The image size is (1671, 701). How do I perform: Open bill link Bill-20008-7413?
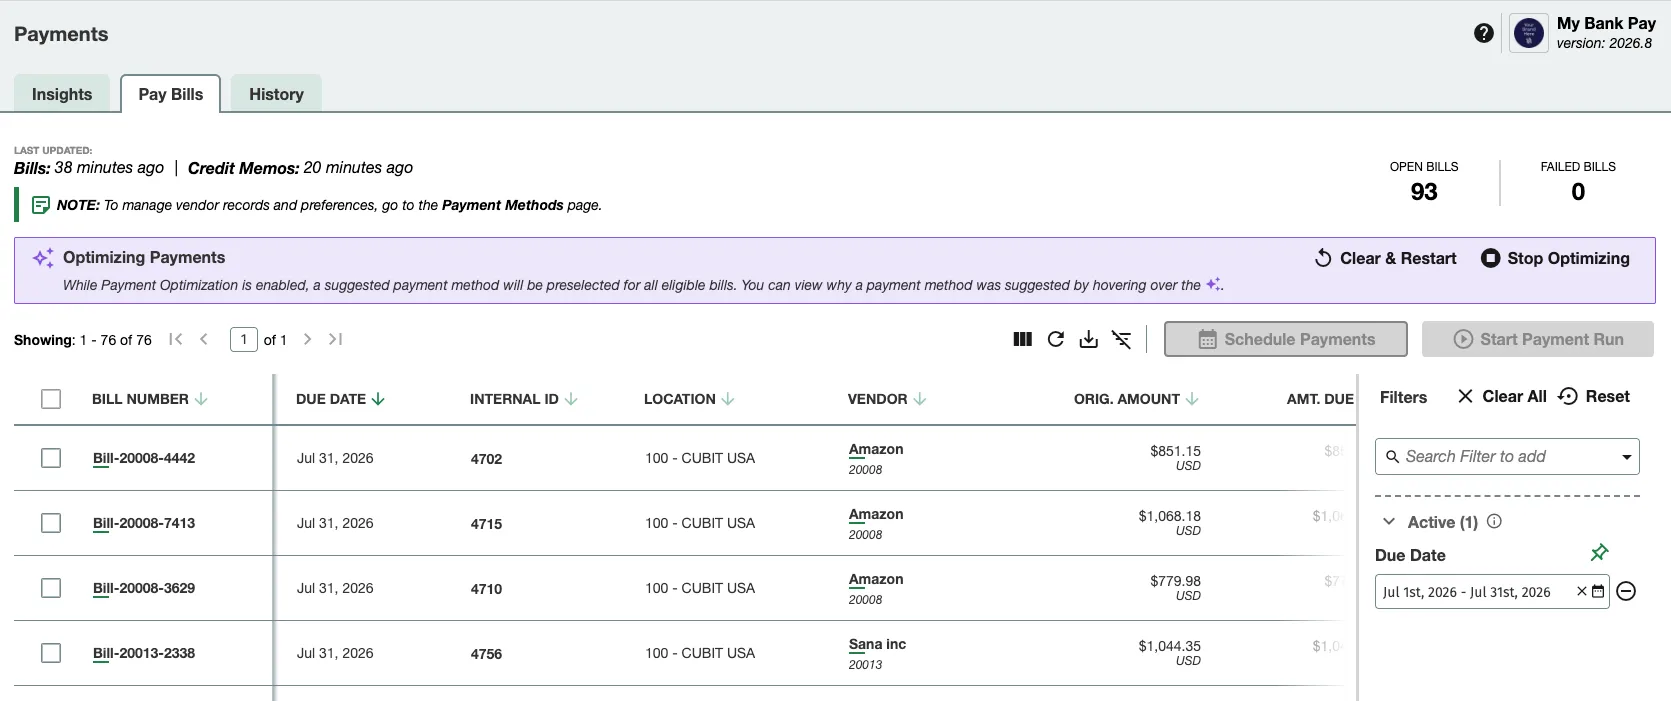(144, 523)
